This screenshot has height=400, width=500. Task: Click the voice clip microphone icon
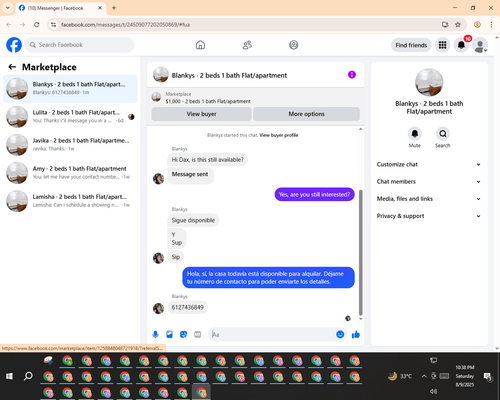155,334
